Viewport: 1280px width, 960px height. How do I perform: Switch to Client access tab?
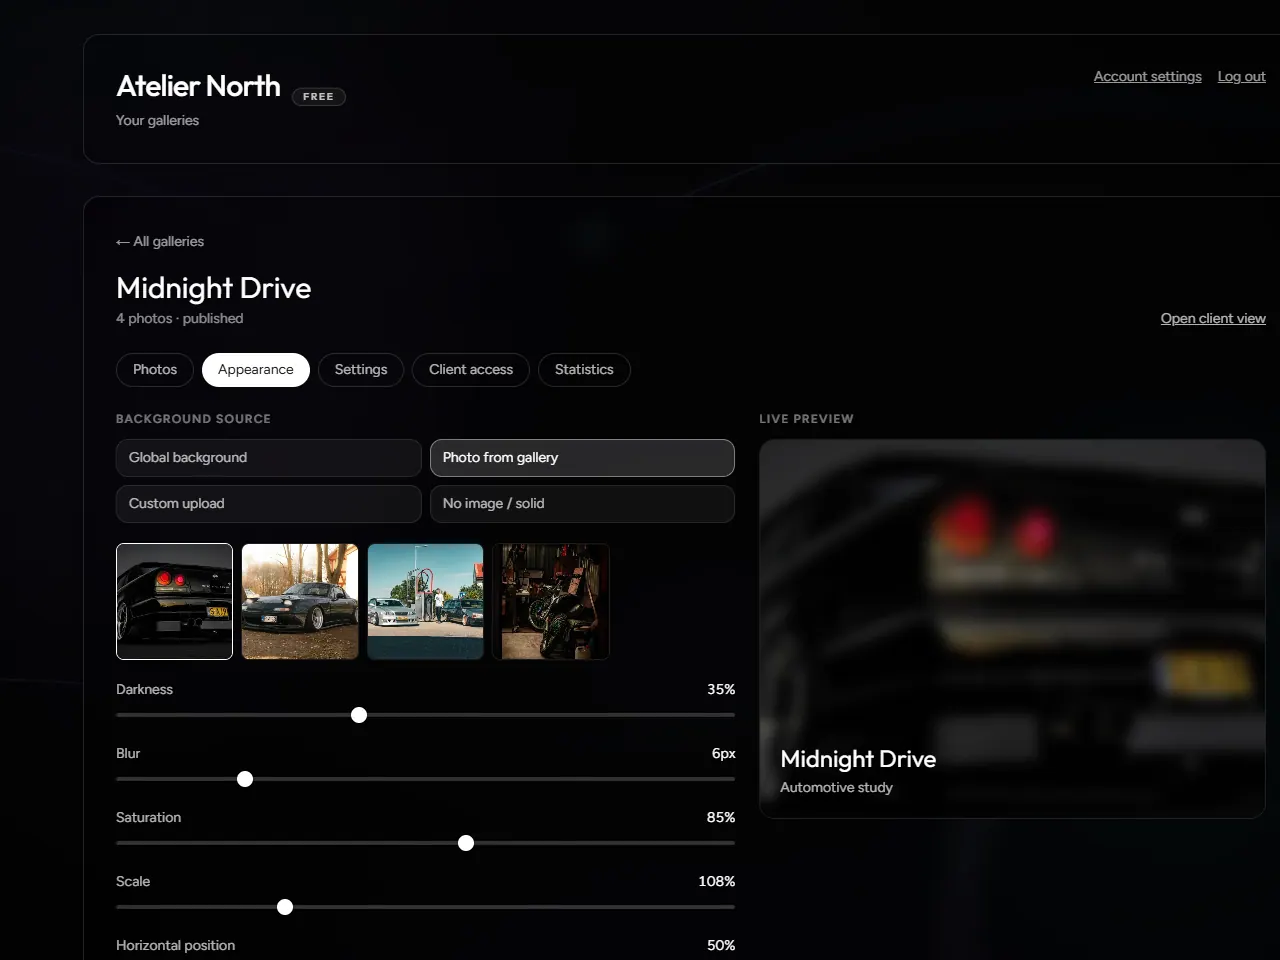[x=471, y=369]
